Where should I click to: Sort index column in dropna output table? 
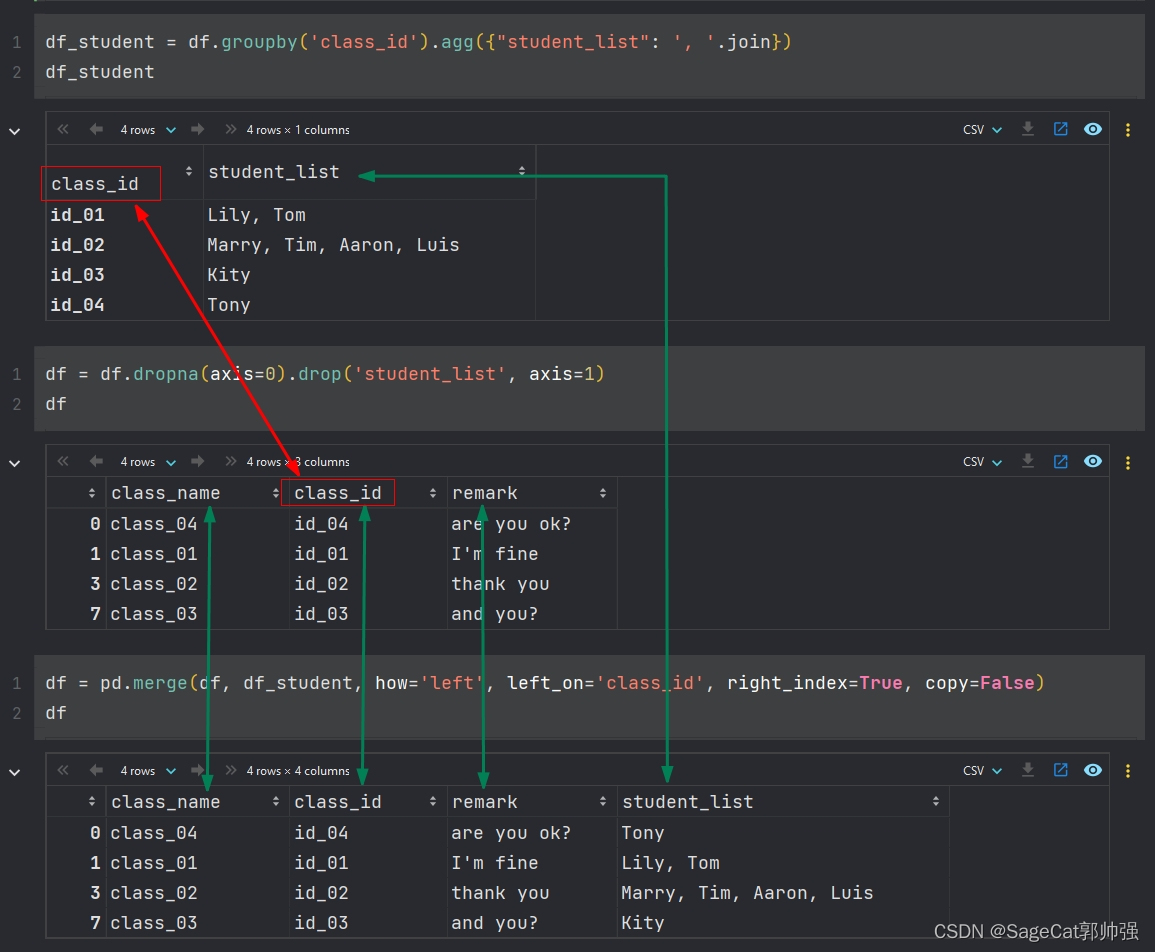[91, 493]
